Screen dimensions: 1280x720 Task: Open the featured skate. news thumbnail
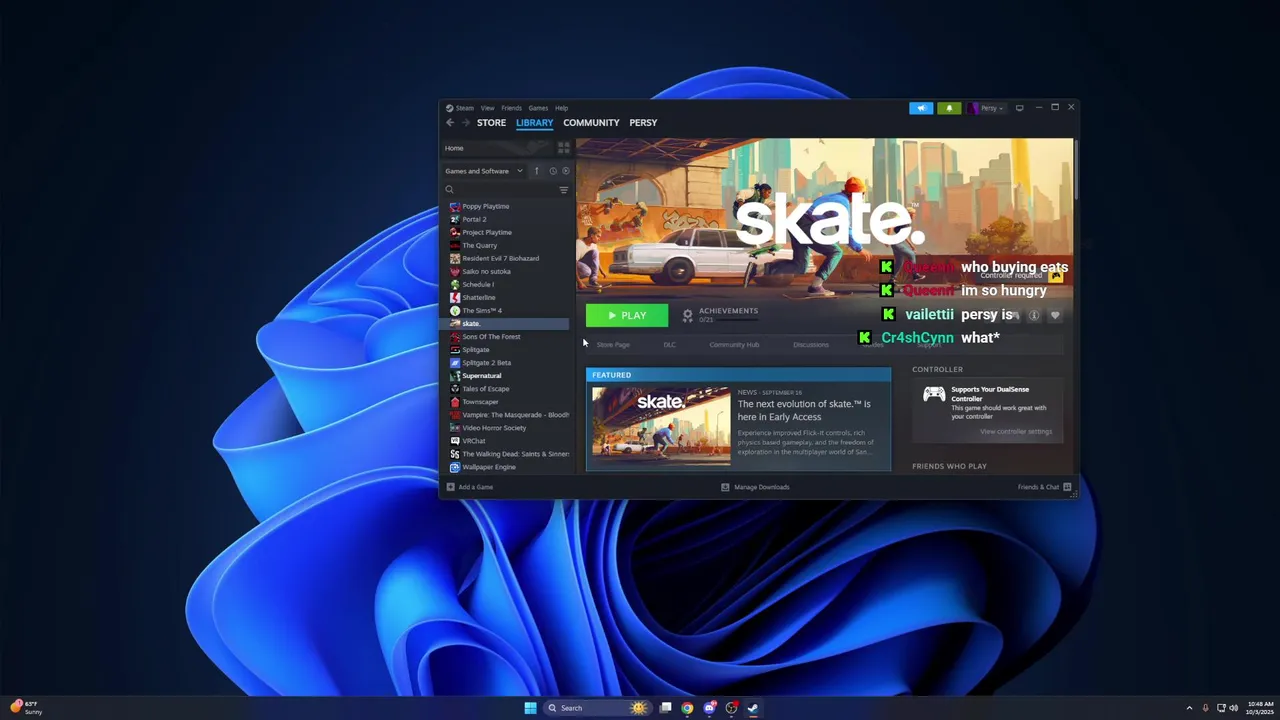tap(661, 426)
